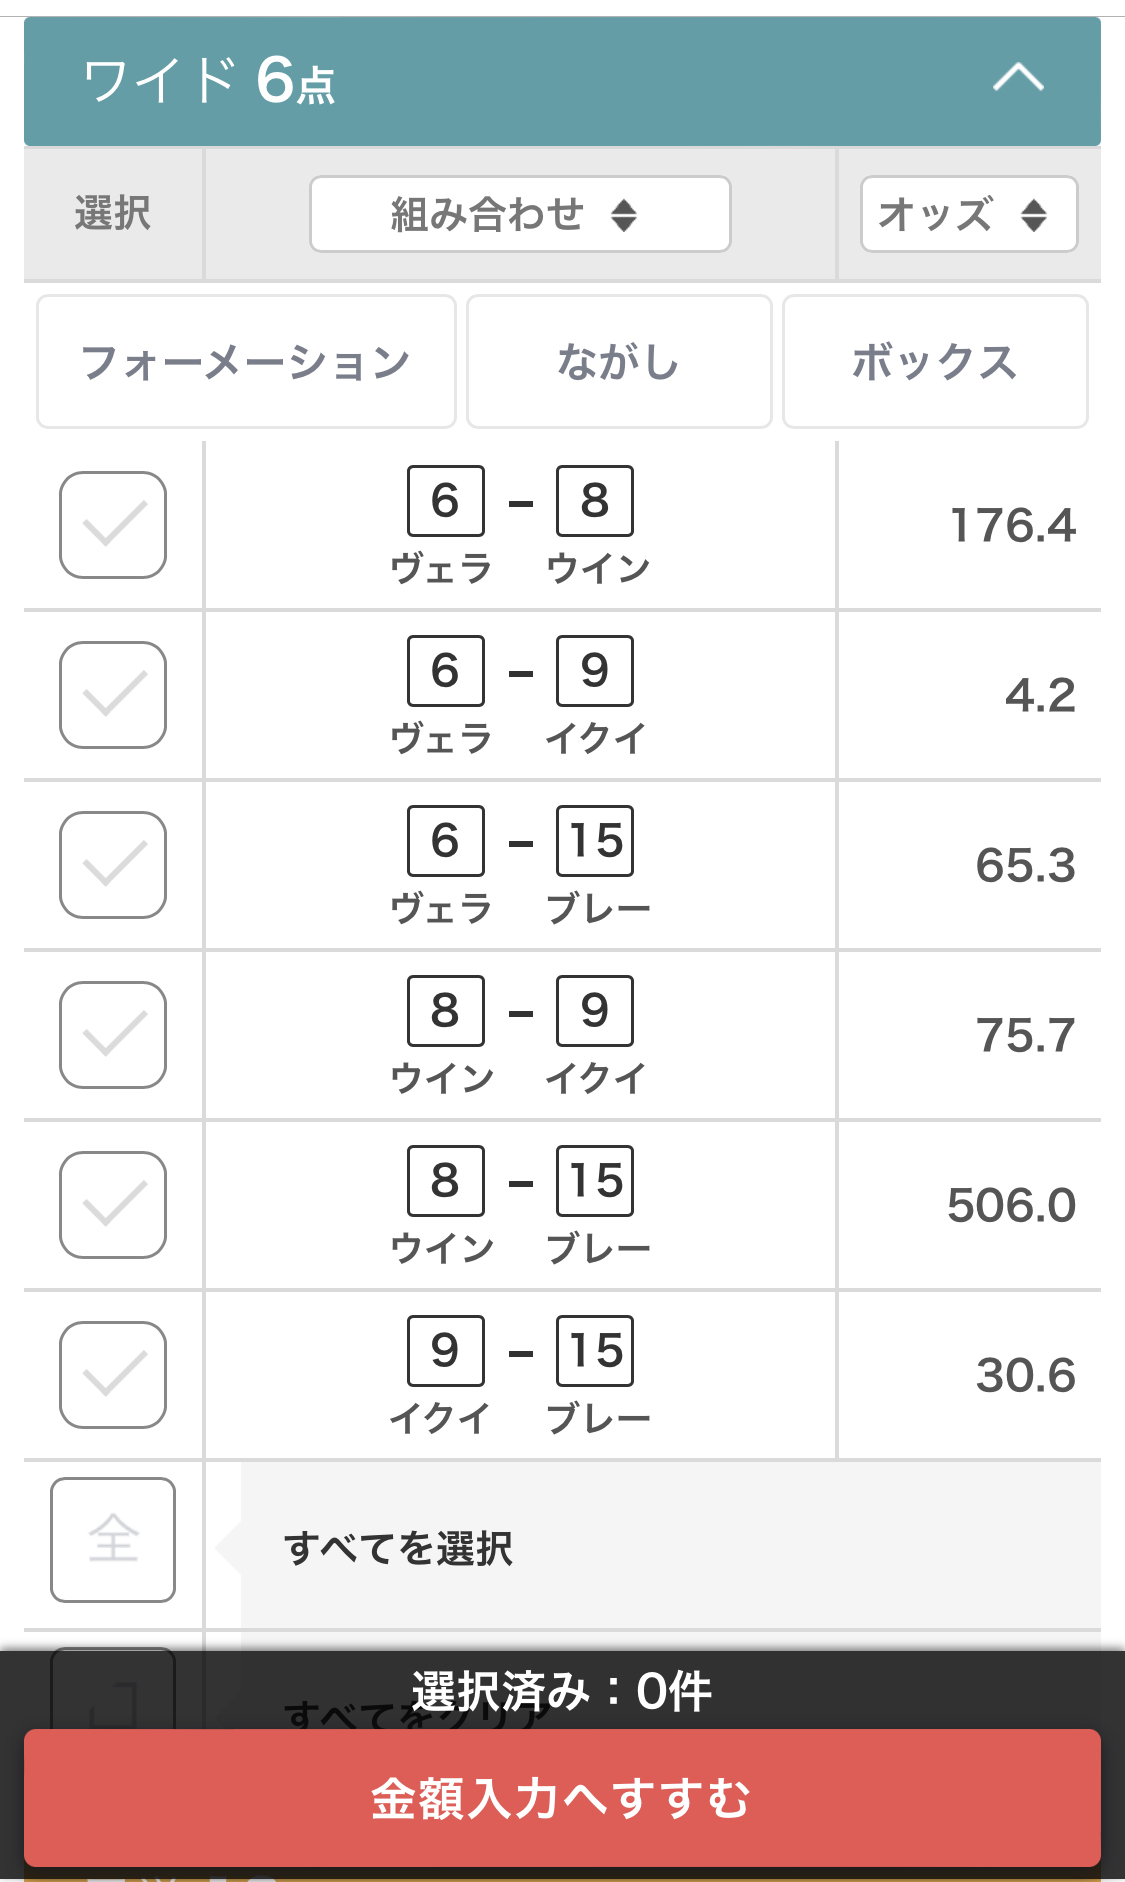Switch to フォーメーション tab

tap(246, 362)
